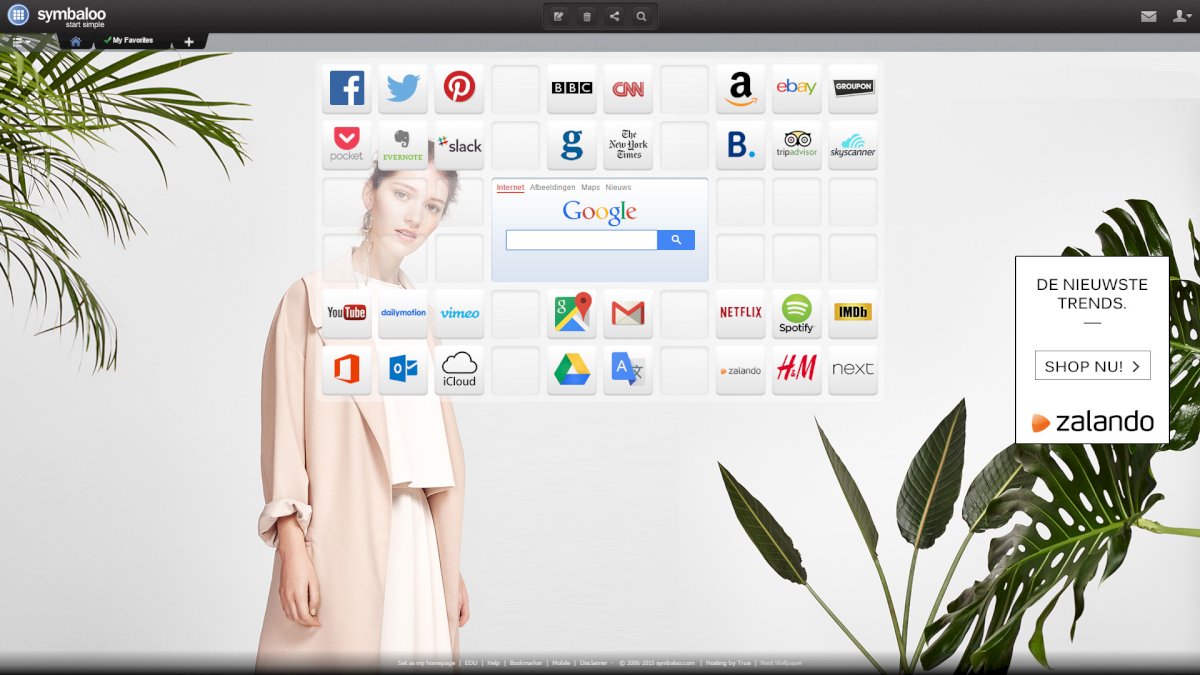This screenshot has height=675, width=1200.
Task: Click the Google logo in search widget
Action: point(599,212)
